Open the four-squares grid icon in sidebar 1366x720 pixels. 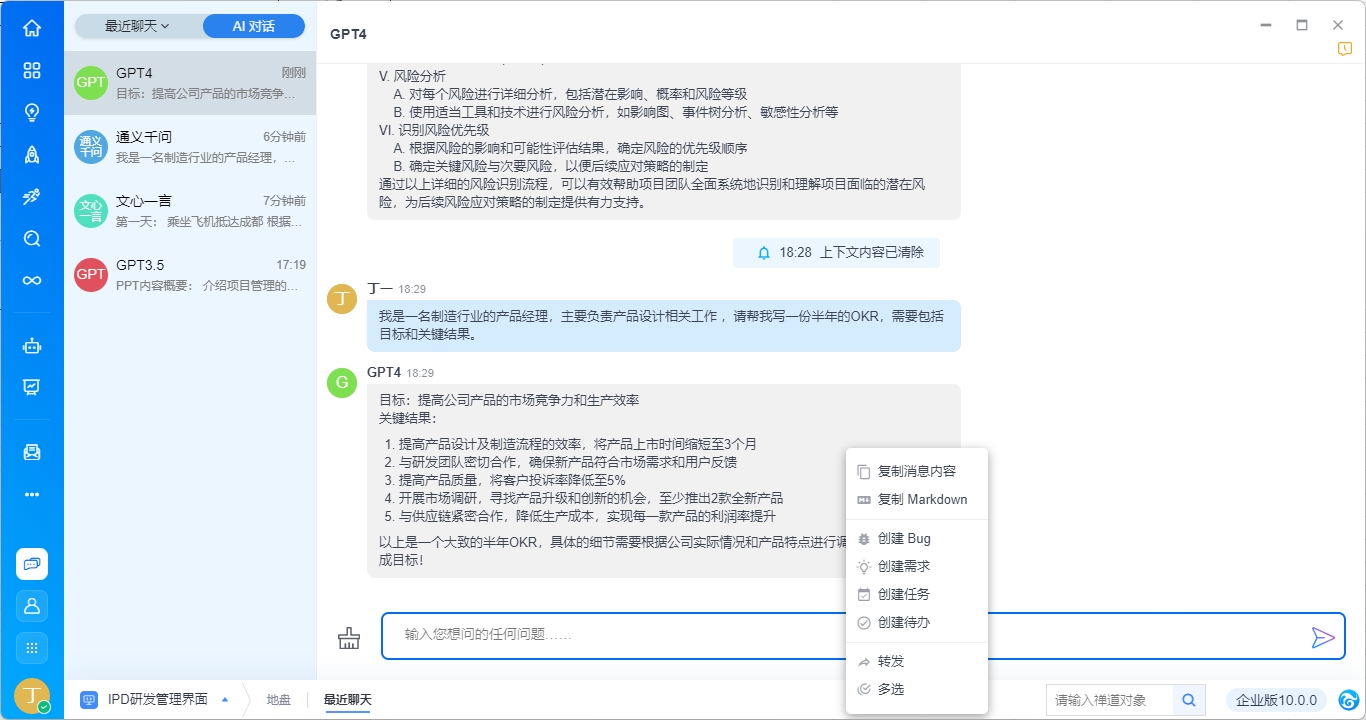point(32,70)
